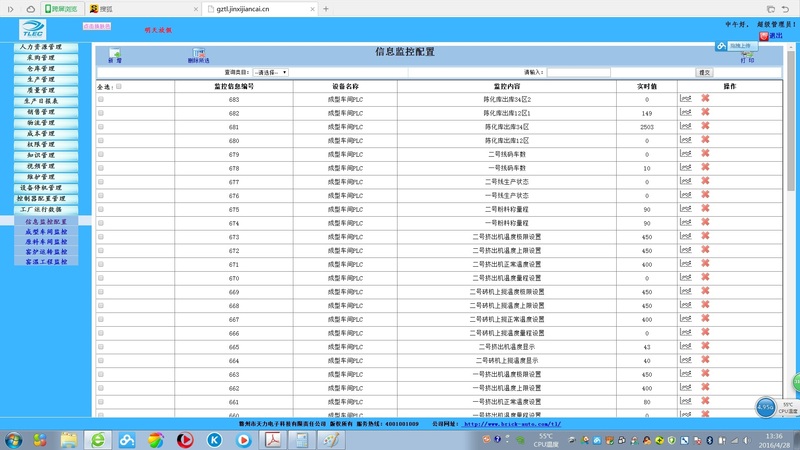
Task: Open the chart icon for row 675
Action: [x=685, y=209]
